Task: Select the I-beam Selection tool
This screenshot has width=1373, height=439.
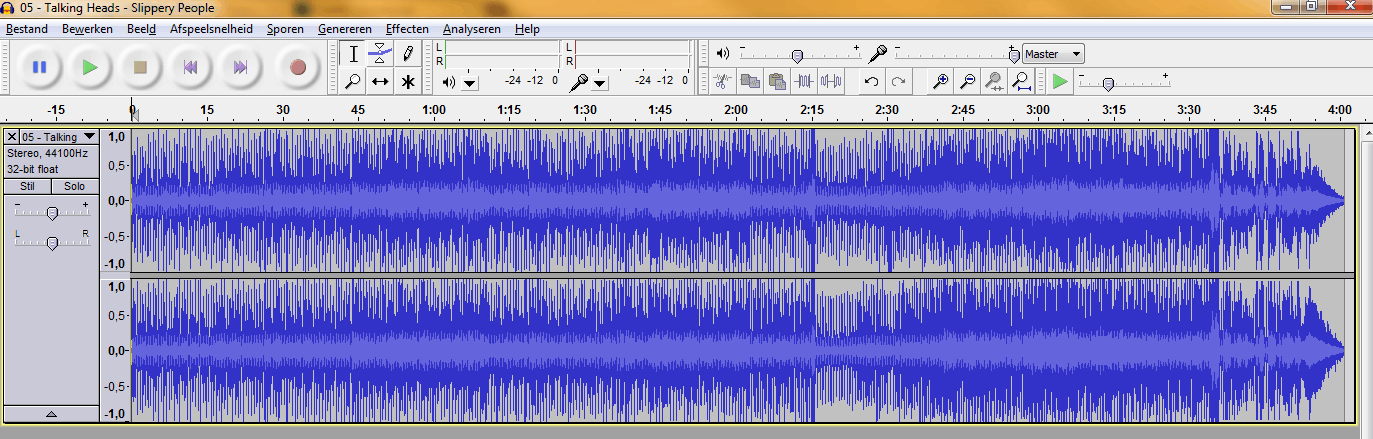Action: [353, 54]
